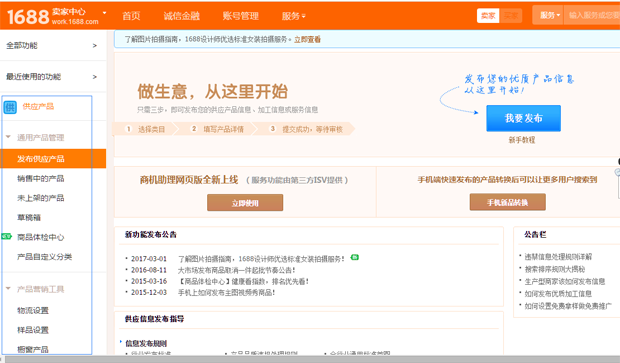Click the 1688 logo
620x363 pixels.
tap(28, 17)
